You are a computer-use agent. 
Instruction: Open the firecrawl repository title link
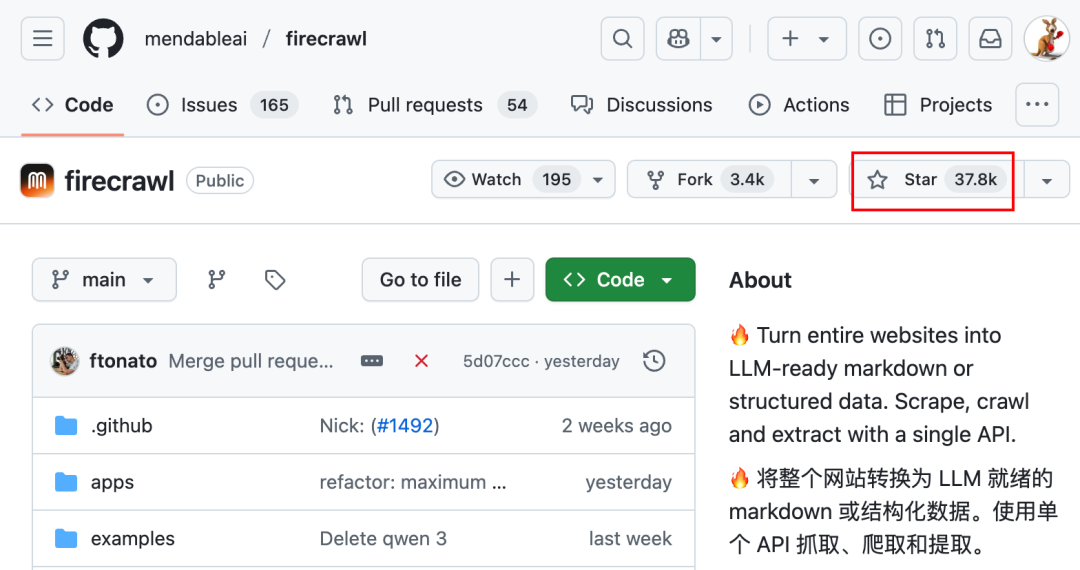119,181
